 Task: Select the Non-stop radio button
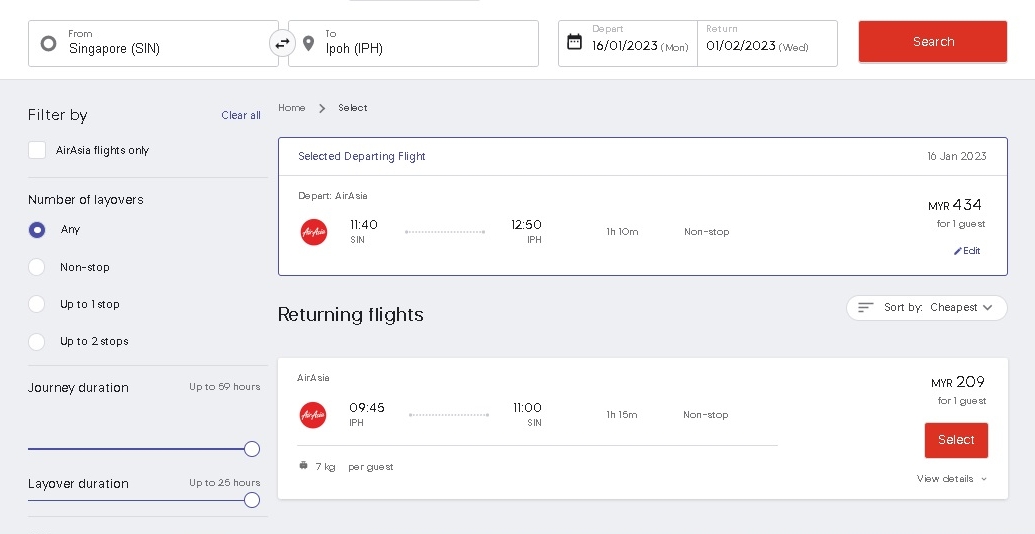click(x=37, y=267)
